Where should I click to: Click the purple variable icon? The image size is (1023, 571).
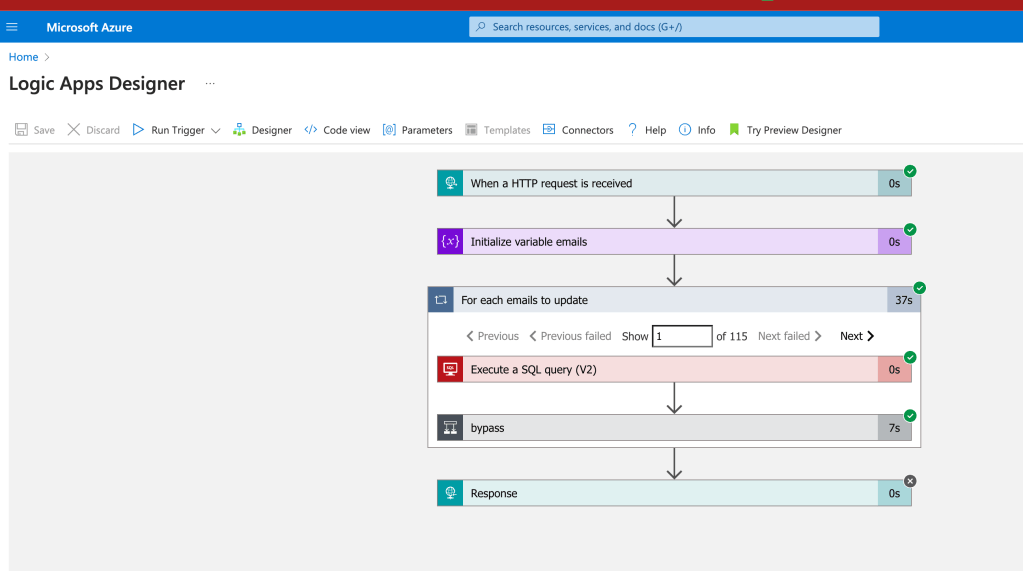pyautogui.click(x=450, y=241)
